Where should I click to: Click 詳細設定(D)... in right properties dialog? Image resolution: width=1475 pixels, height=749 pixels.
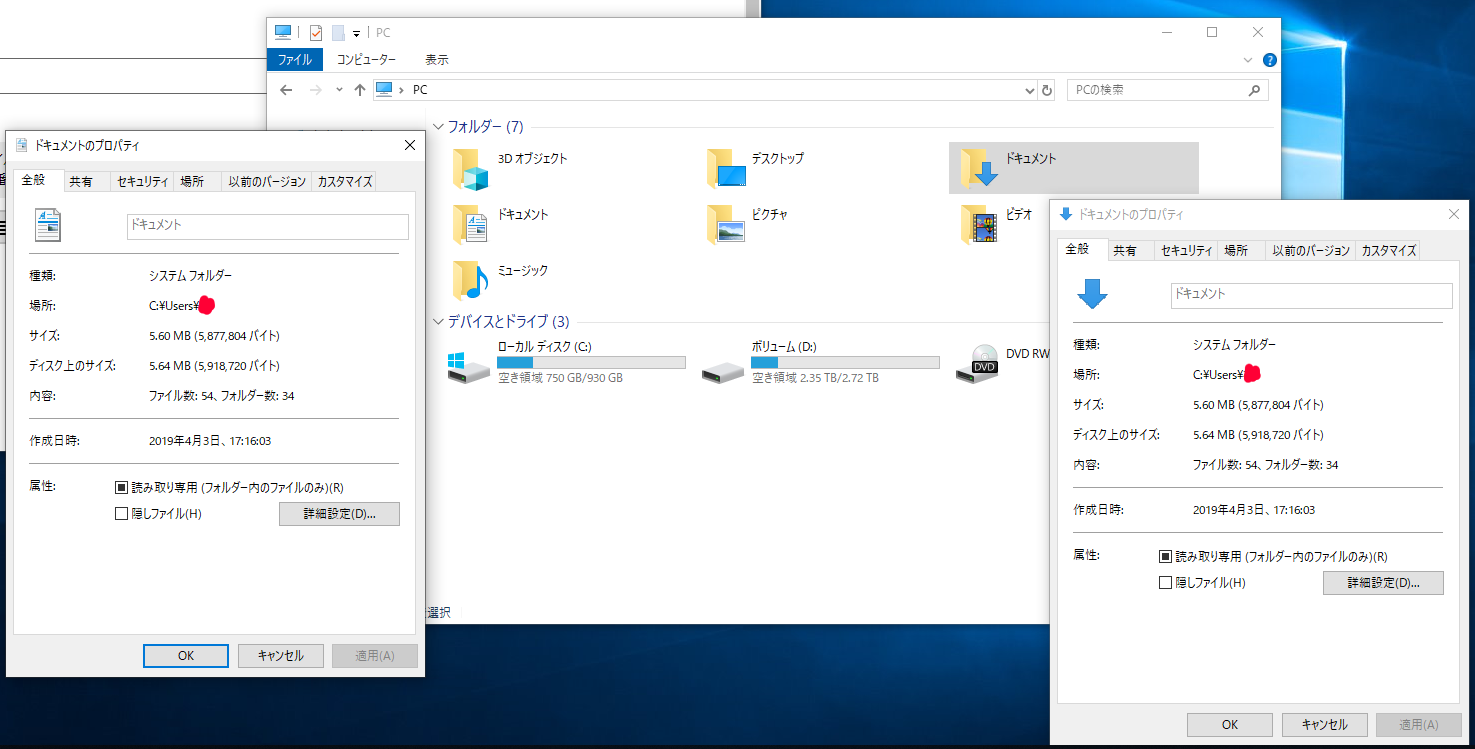click(1383, 583)
